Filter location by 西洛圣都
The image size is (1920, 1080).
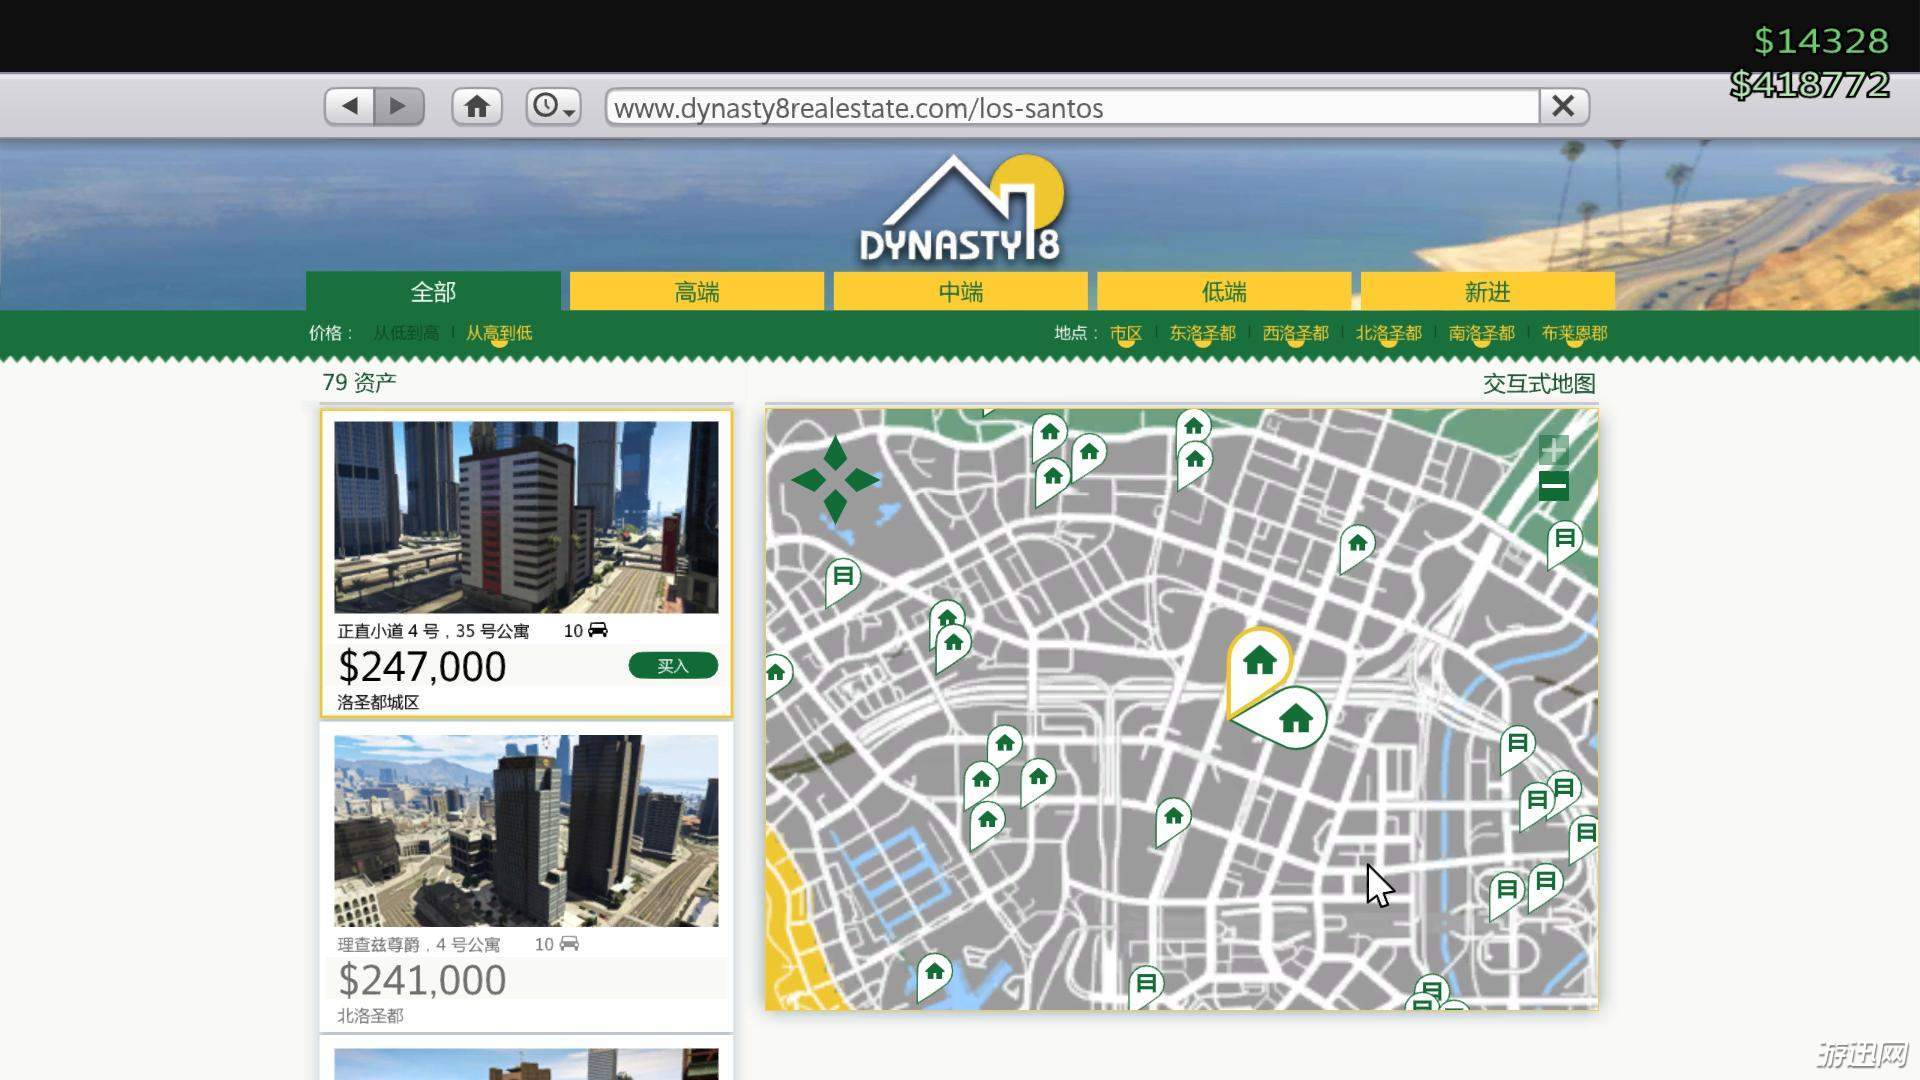click(x=1296, y=333)
